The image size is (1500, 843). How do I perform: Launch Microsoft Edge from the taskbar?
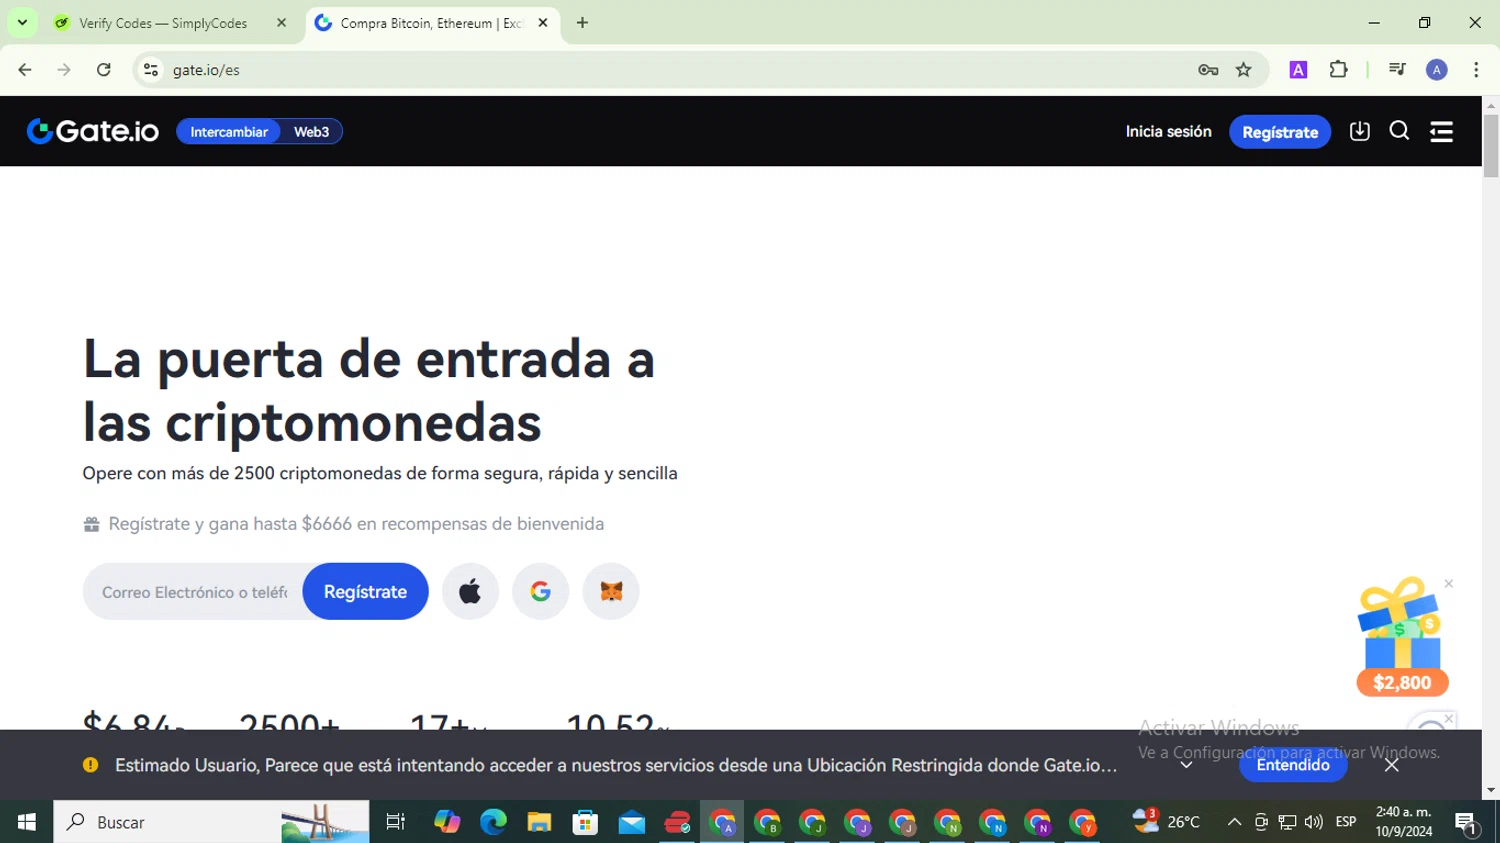click(x=493, y=822)
